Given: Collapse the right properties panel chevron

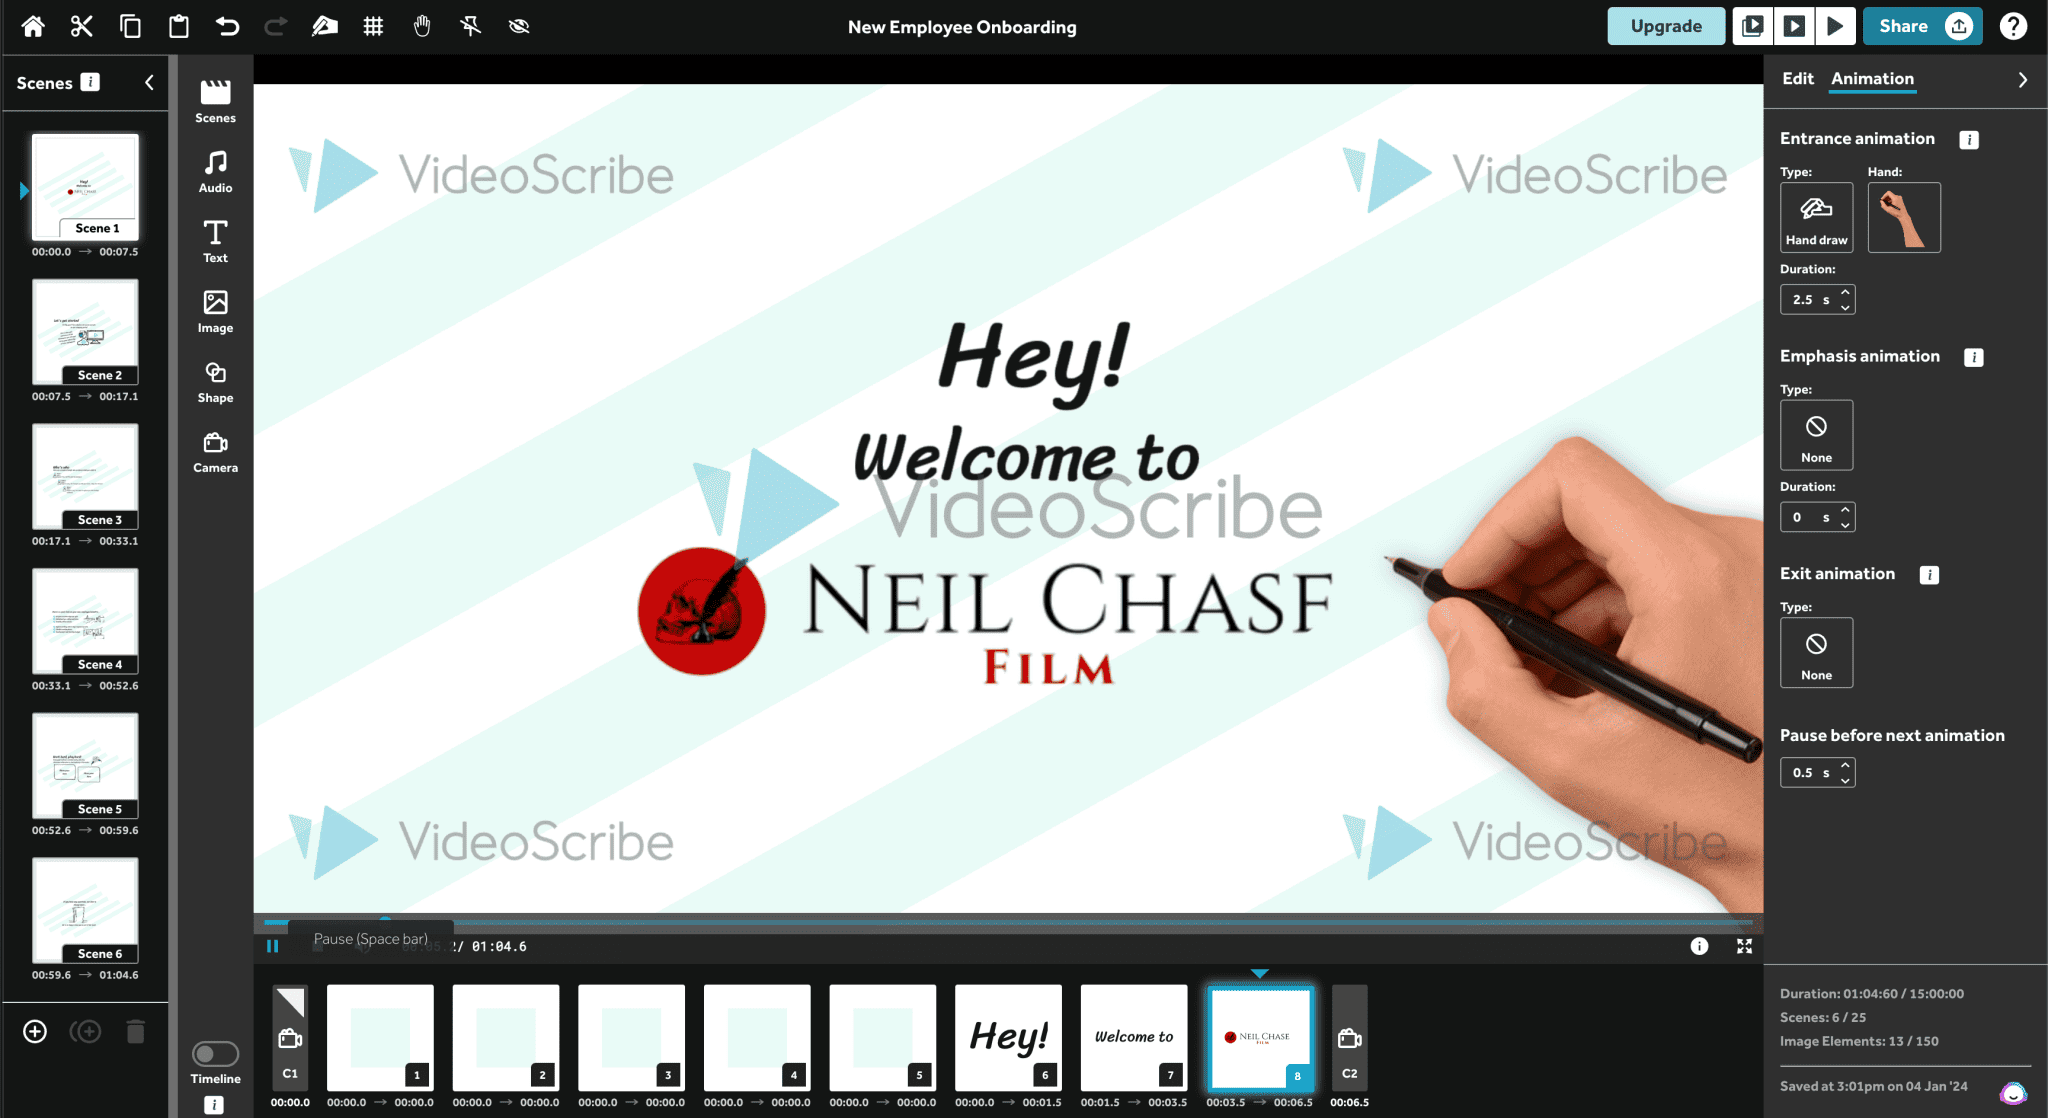Looking at the screenshot, I should coord(2022,79).
